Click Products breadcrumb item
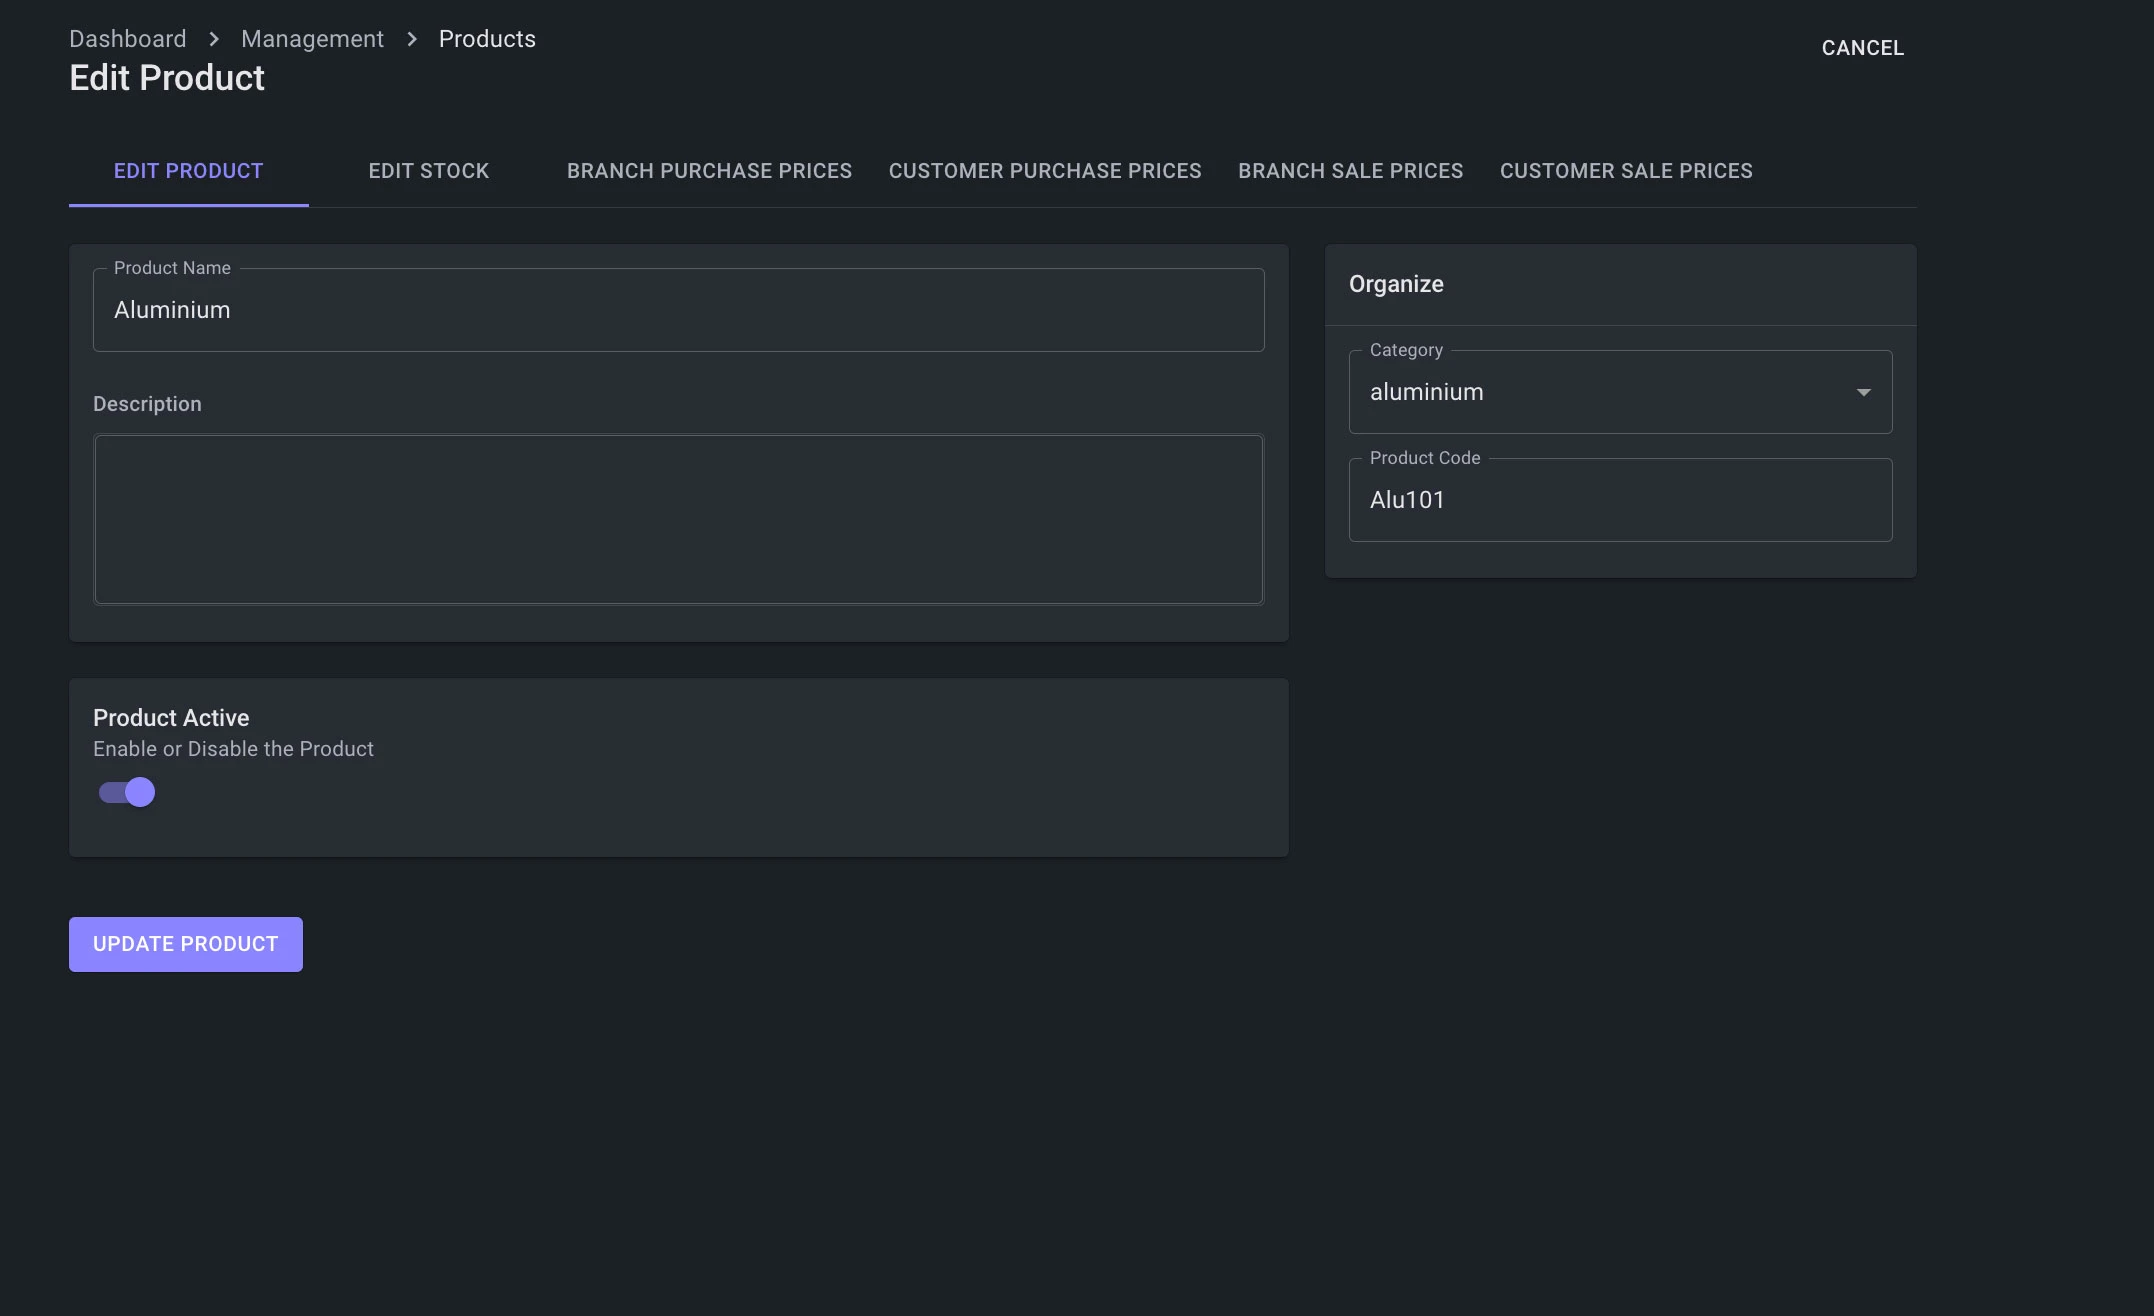Image resolution: width=2154 pixels, height=1316 pixels. click(487, 39)
